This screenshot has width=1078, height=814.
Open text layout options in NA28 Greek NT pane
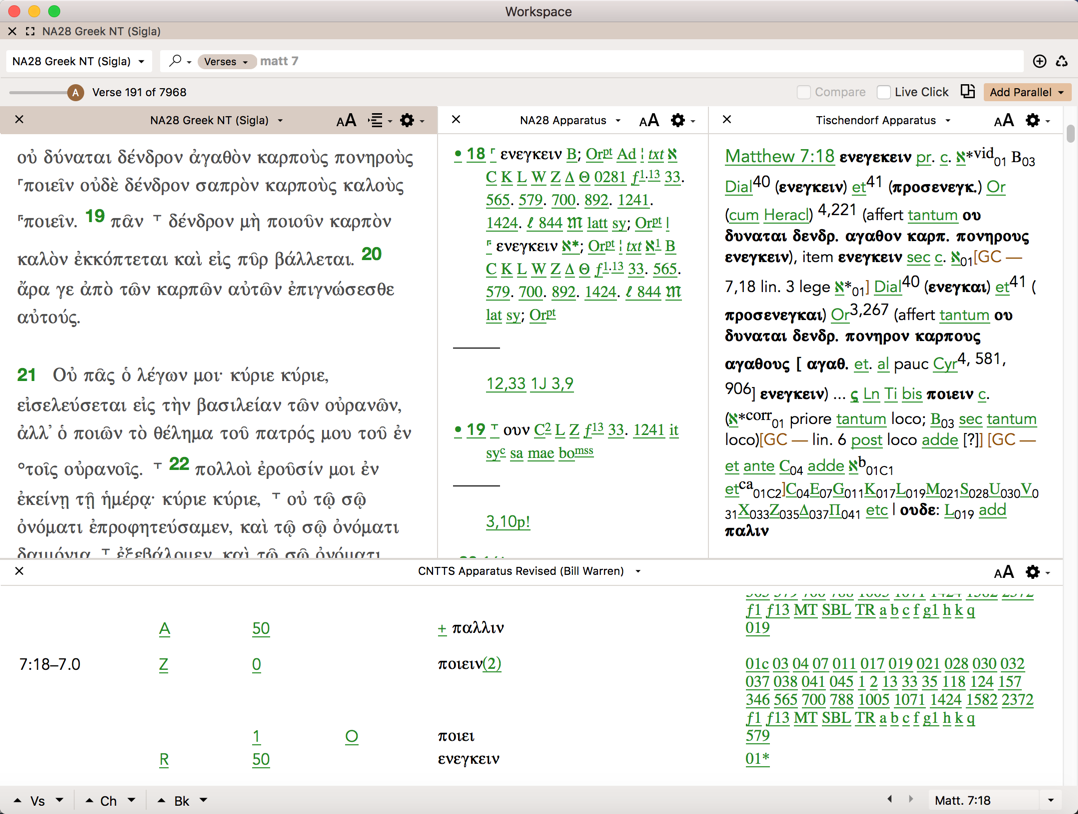[x=380, y=120]
